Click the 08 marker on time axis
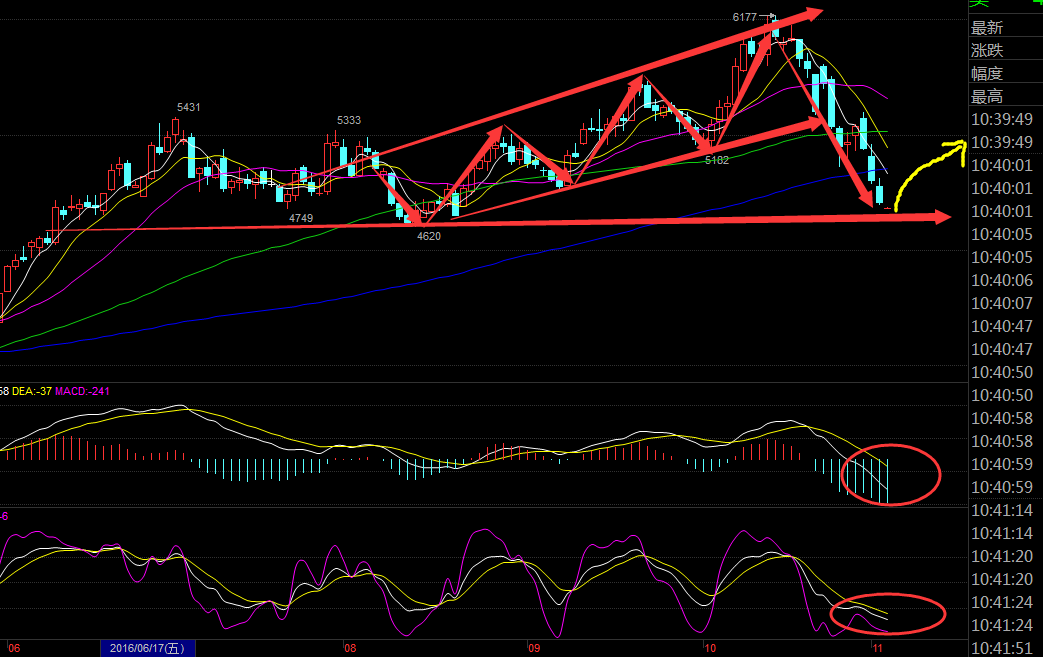Screen dimensions: 1043x657 349,648
